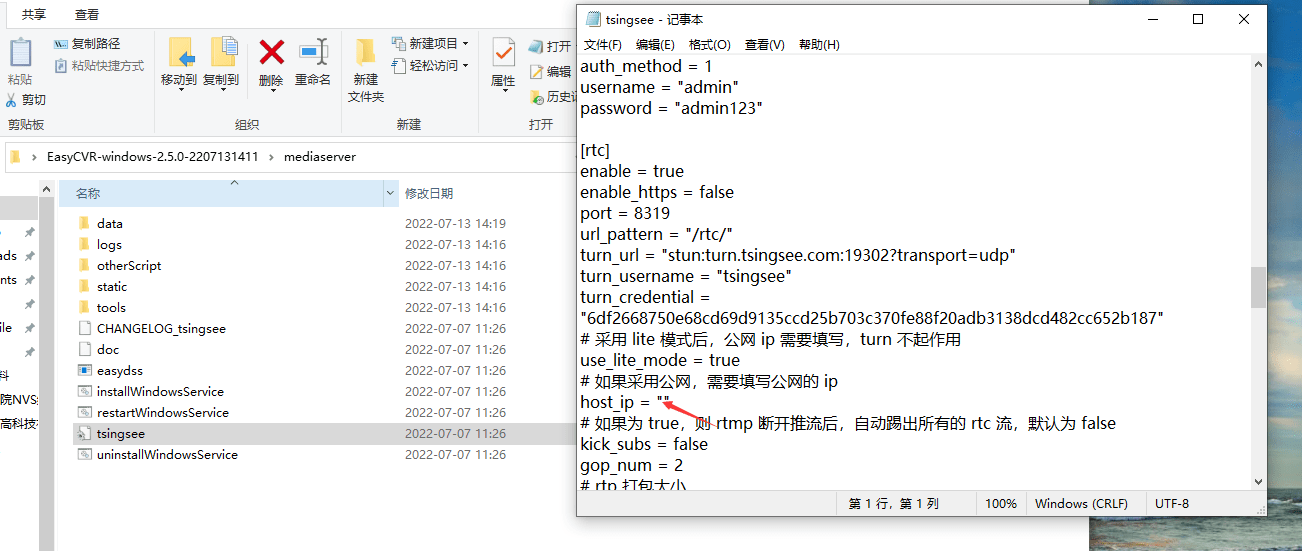Click the installWindowsService file icon

tap(84, 392)
